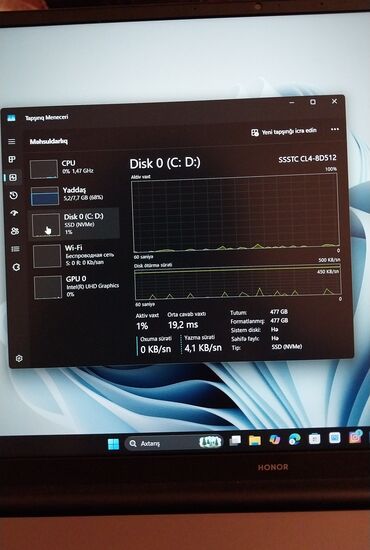Open the Processes page icon
370x550 pixels.
coord(12,159)
